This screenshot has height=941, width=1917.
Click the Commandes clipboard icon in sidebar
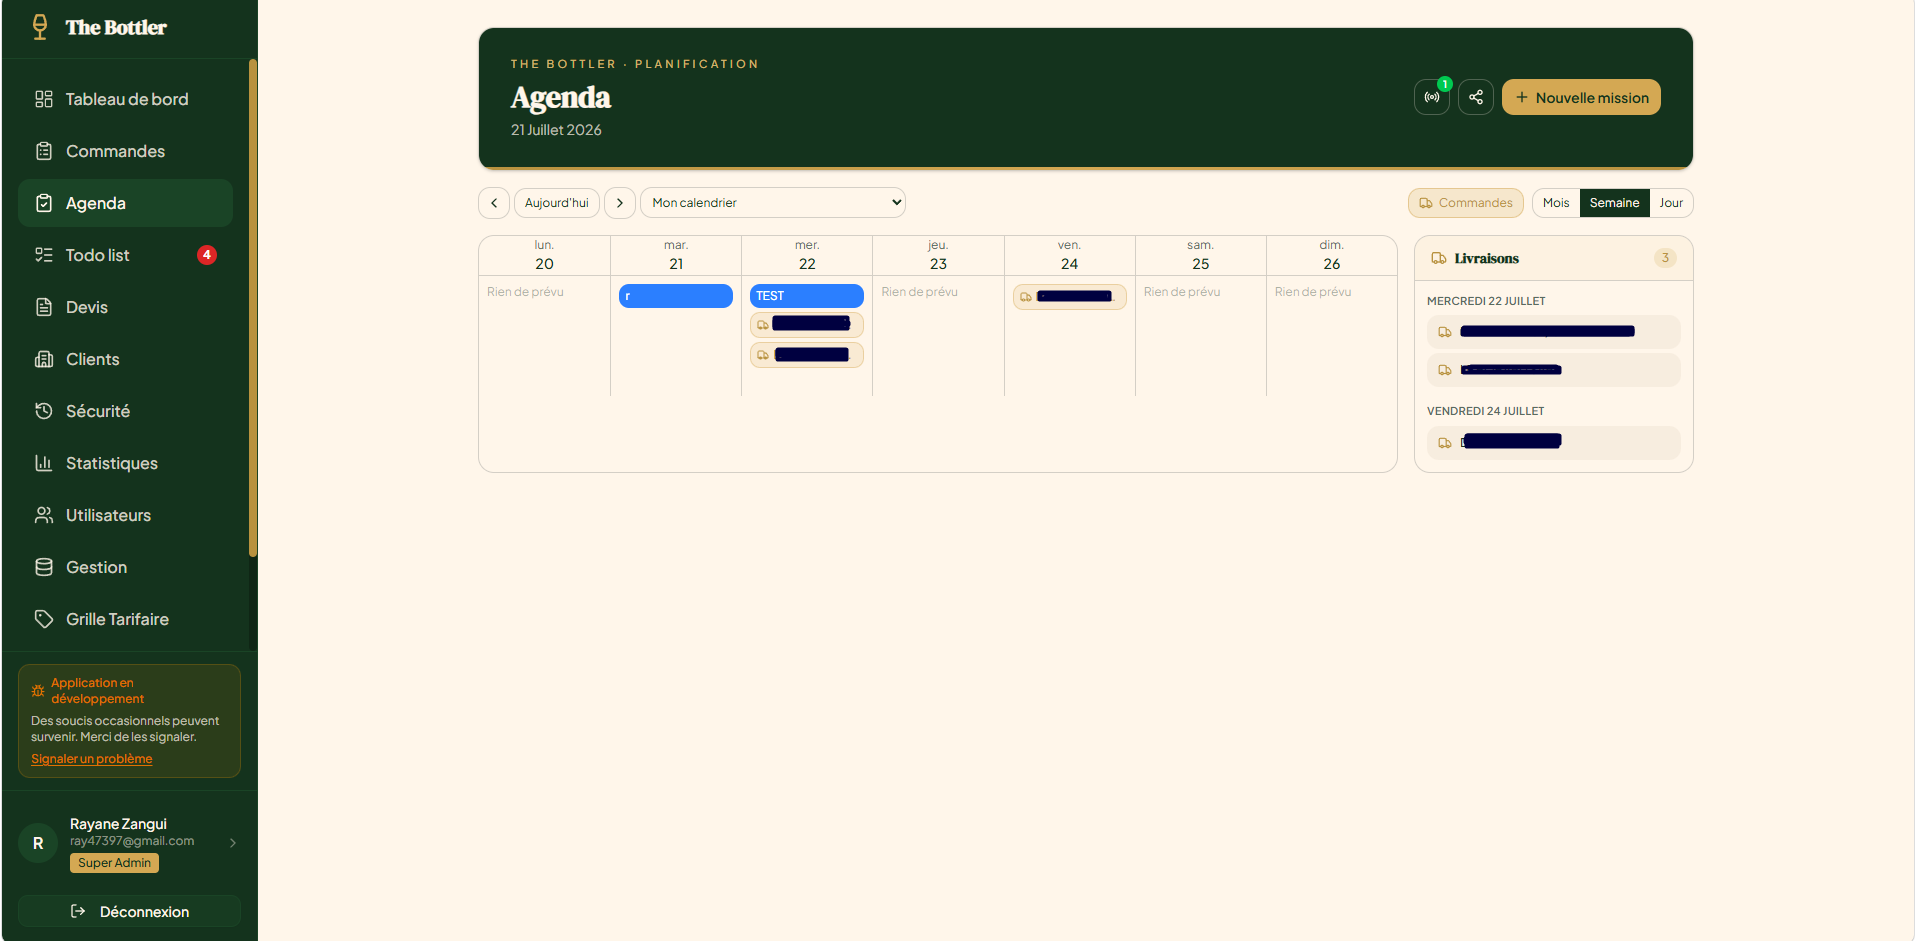tap(44, 151)
